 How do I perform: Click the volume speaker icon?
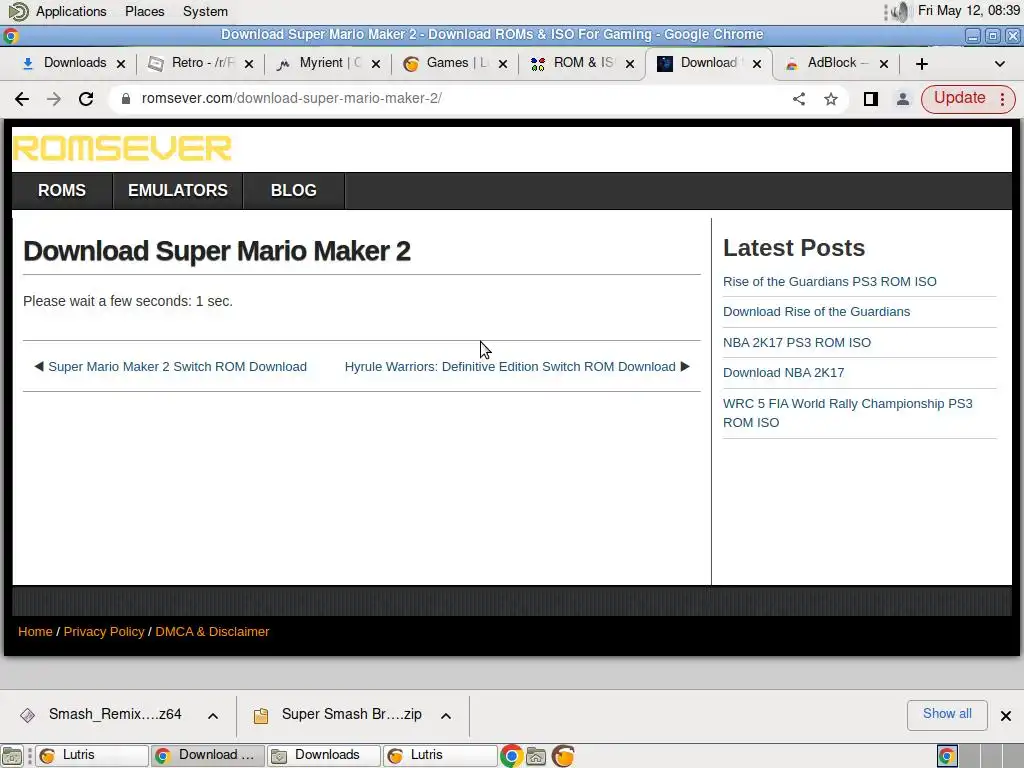901,11
